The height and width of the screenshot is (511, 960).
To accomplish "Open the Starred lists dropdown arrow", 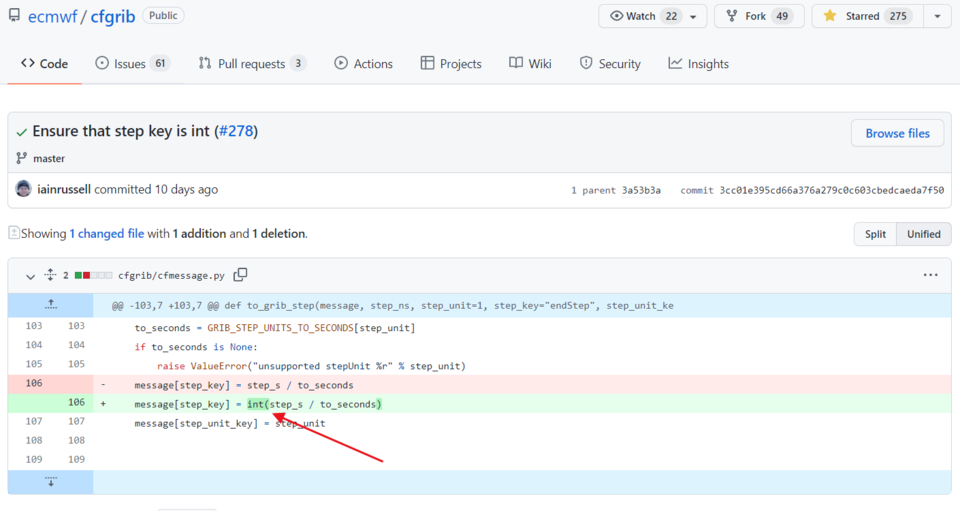I will coord(937,17).
